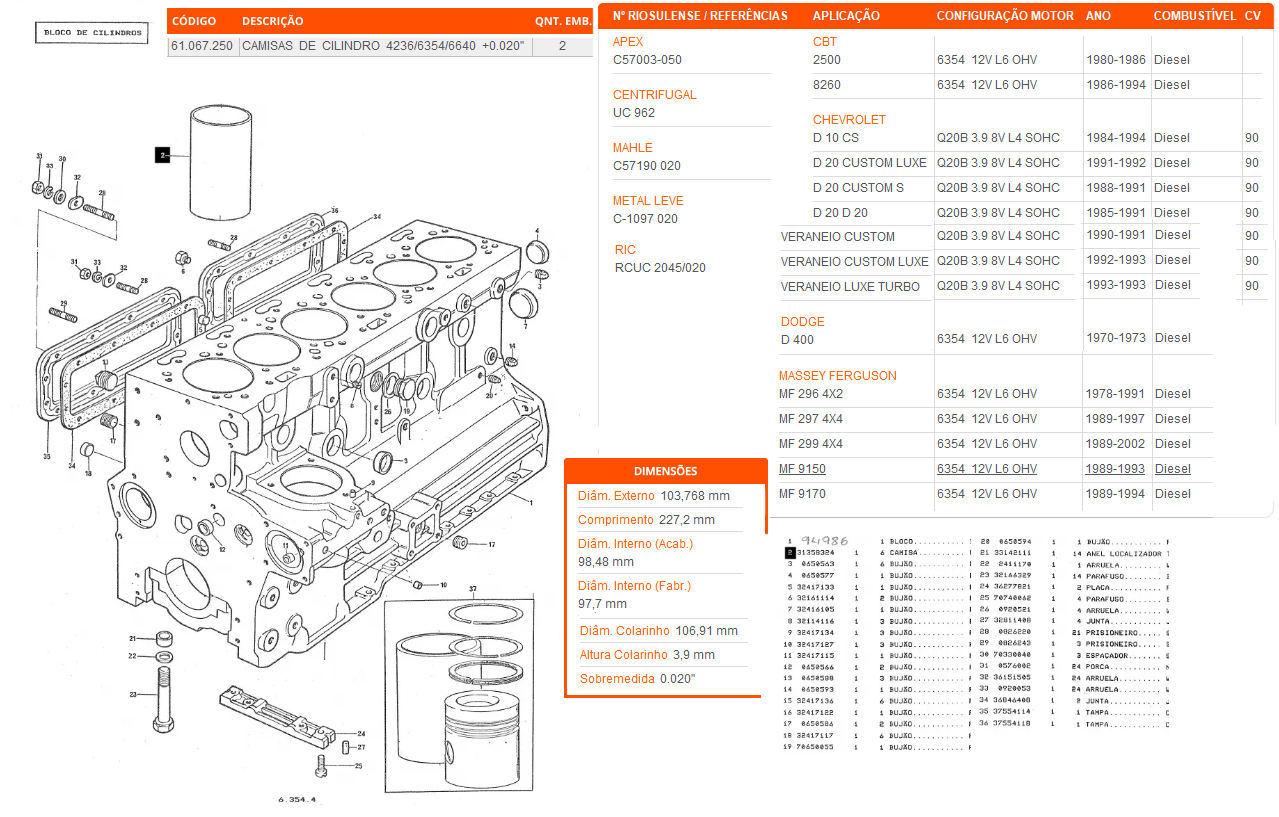1279x817 pixels.
Task: Click the CONFIGURAÇÃO MOTOR column header
Action: (x=1005, y=16)
